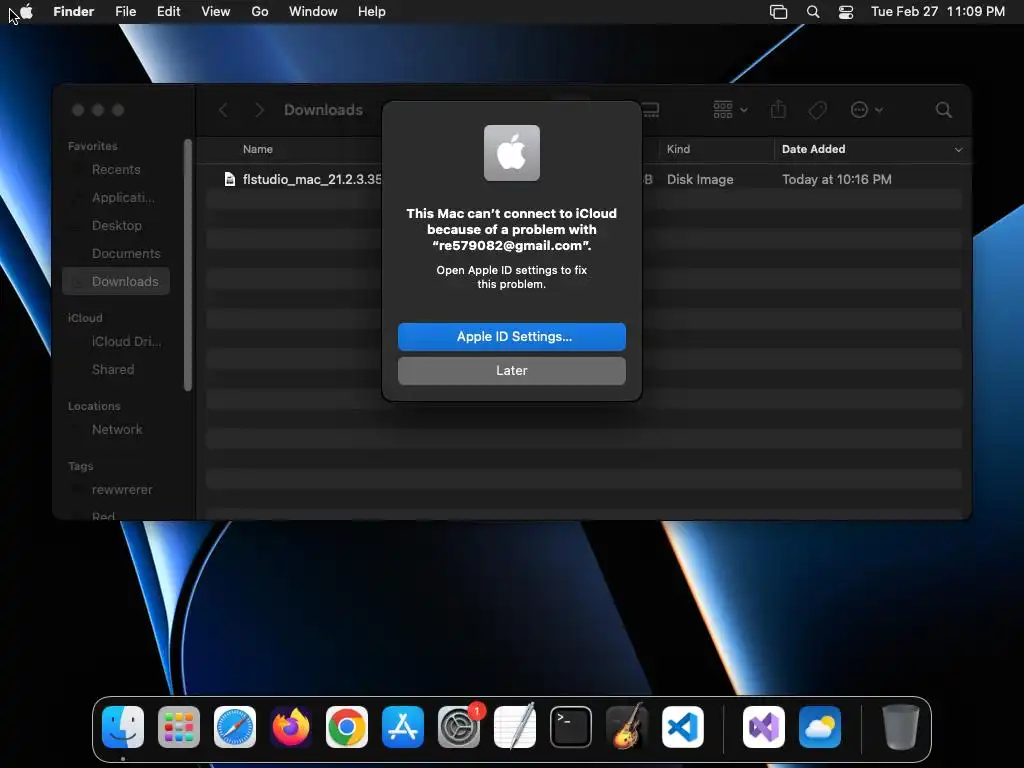Image resolution: width=1024 pixels, height=768 pixels.
Task: Open the weather cloud app in Dock
Action: click(820, 727)
